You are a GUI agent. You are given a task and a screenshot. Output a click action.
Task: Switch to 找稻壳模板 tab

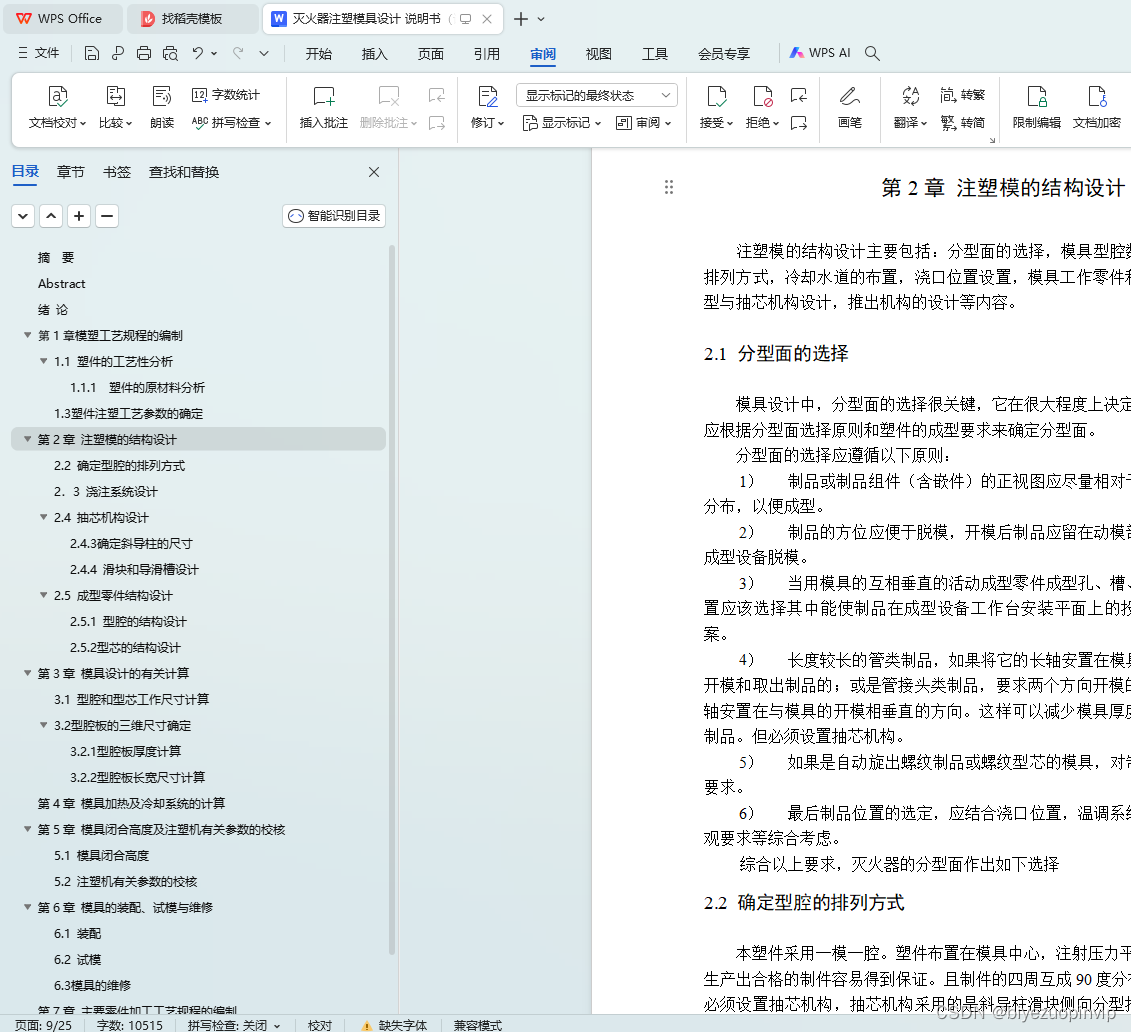[x=192, y=19]
